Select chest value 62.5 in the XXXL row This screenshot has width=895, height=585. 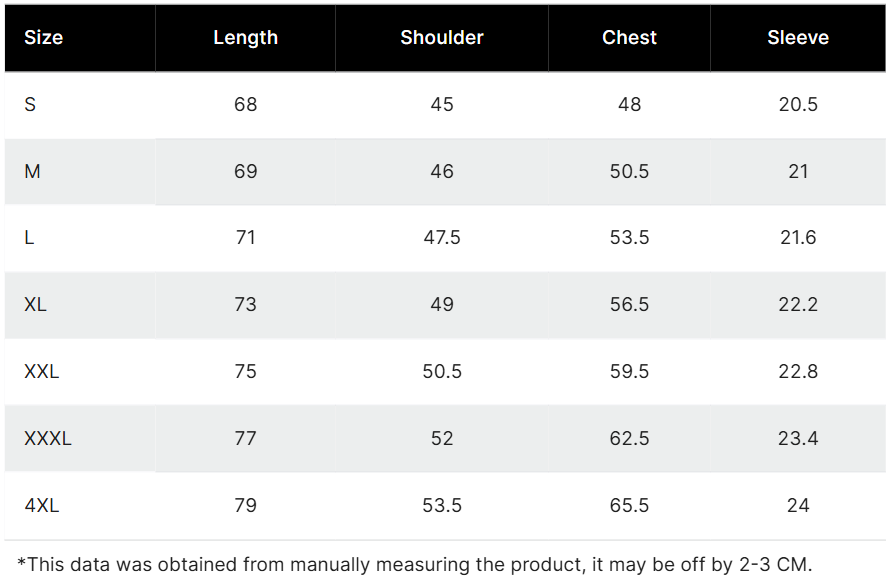629,438
